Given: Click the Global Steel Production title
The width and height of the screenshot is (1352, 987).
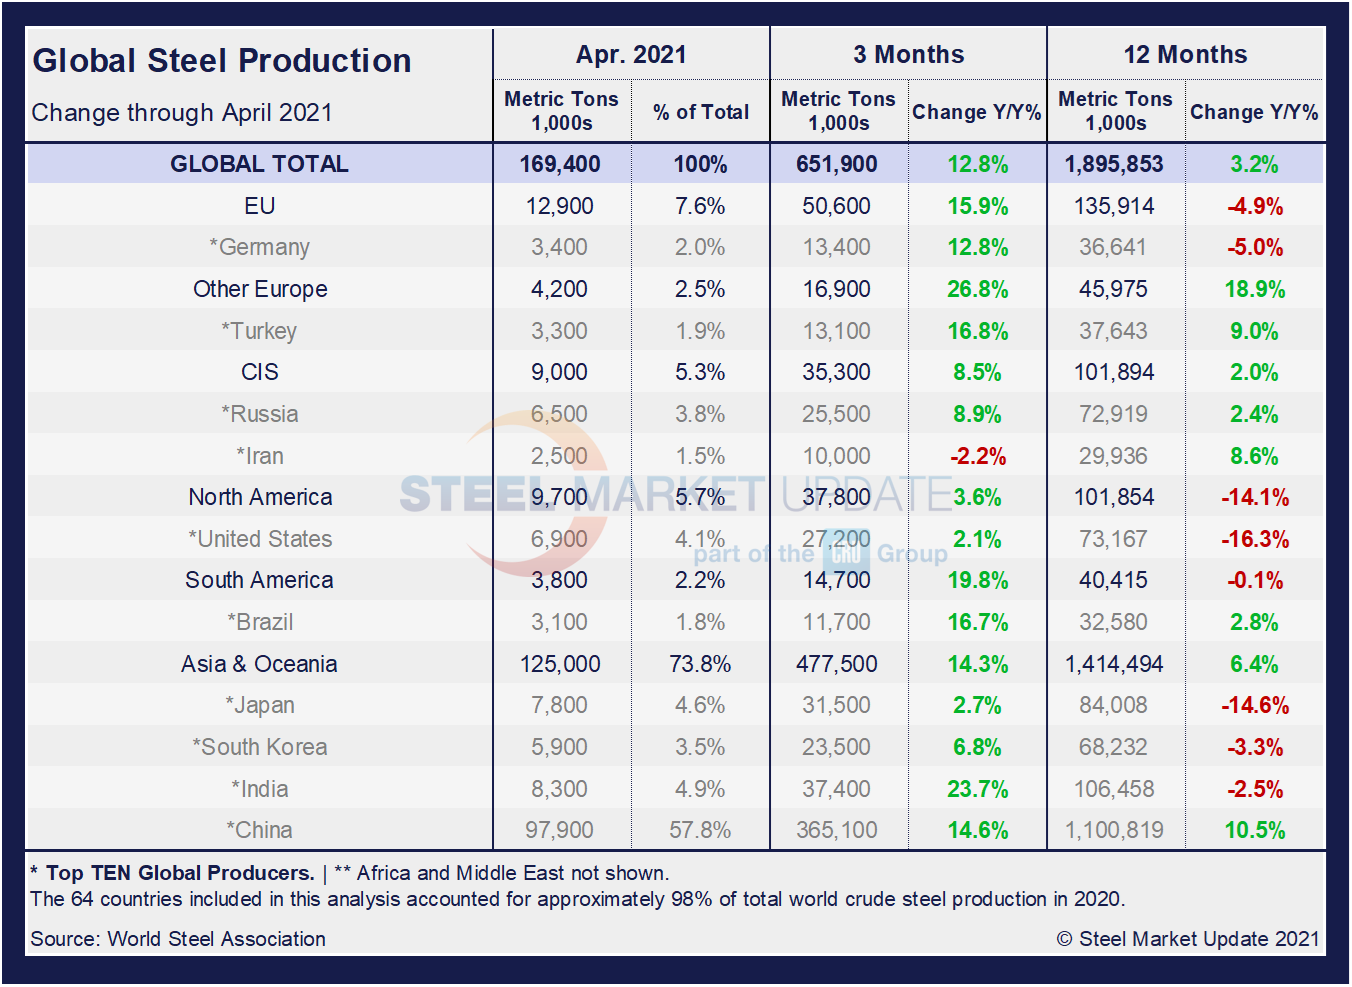Looking at the screenshot, I should pyautogui.click(x=222, y=61).
